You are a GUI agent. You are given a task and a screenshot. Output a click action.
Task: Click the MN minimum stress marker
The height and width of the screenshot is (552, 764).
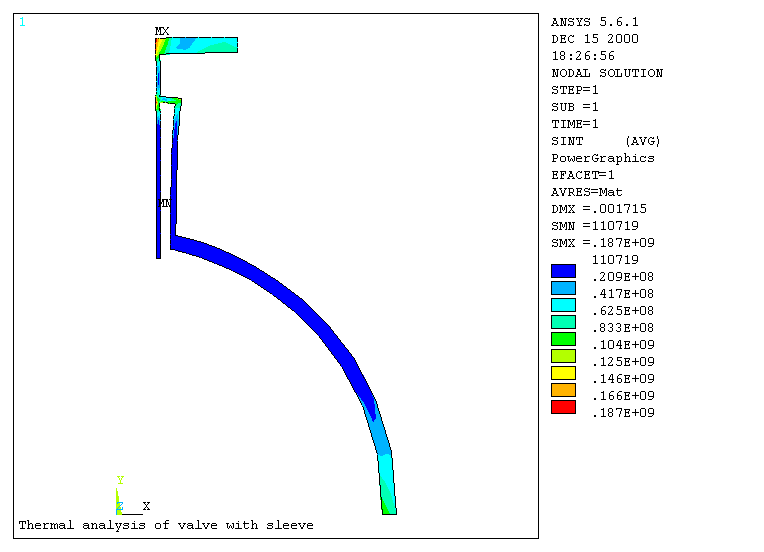click(x=165, y=203)
